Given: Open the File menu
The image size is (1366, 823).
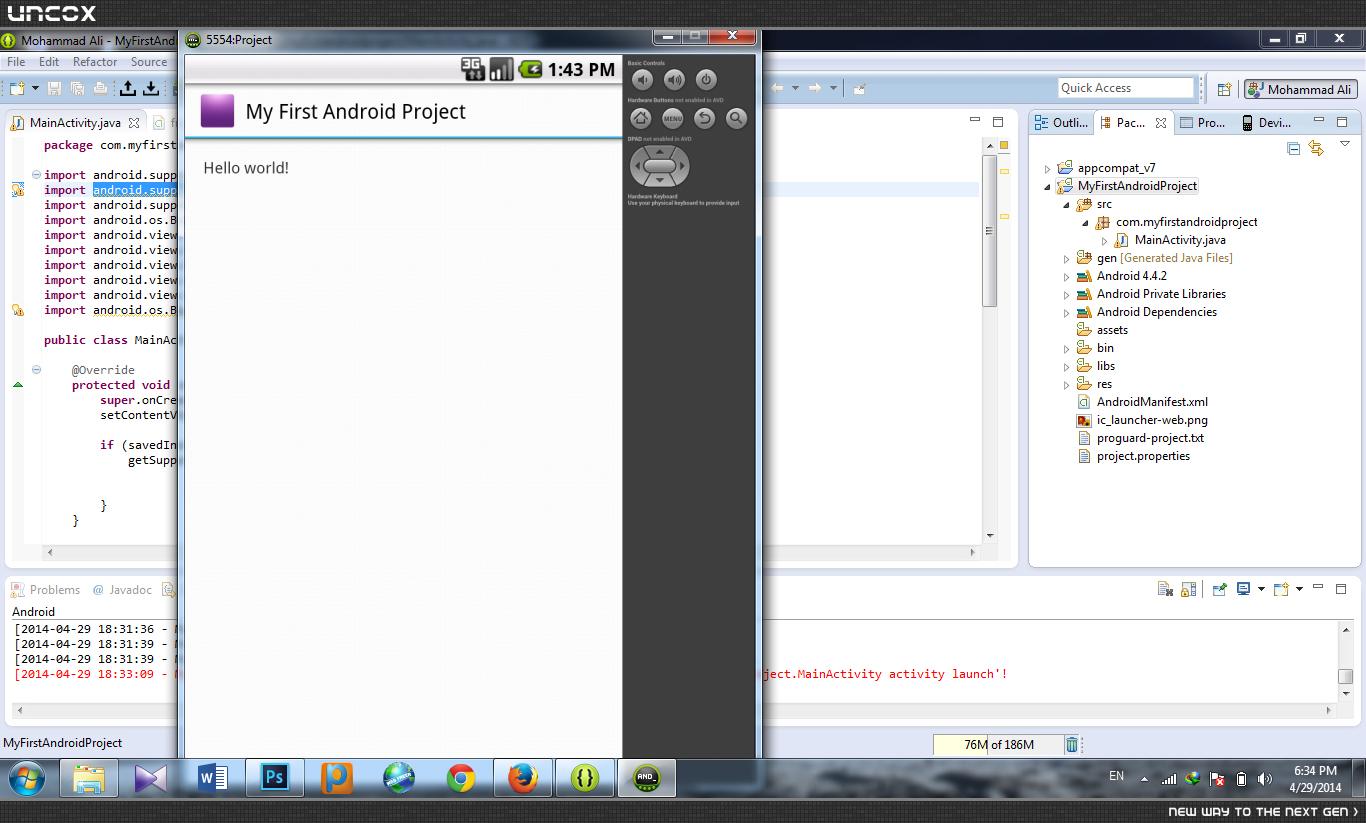Looking at the screenshot, I should click(16, 62).
